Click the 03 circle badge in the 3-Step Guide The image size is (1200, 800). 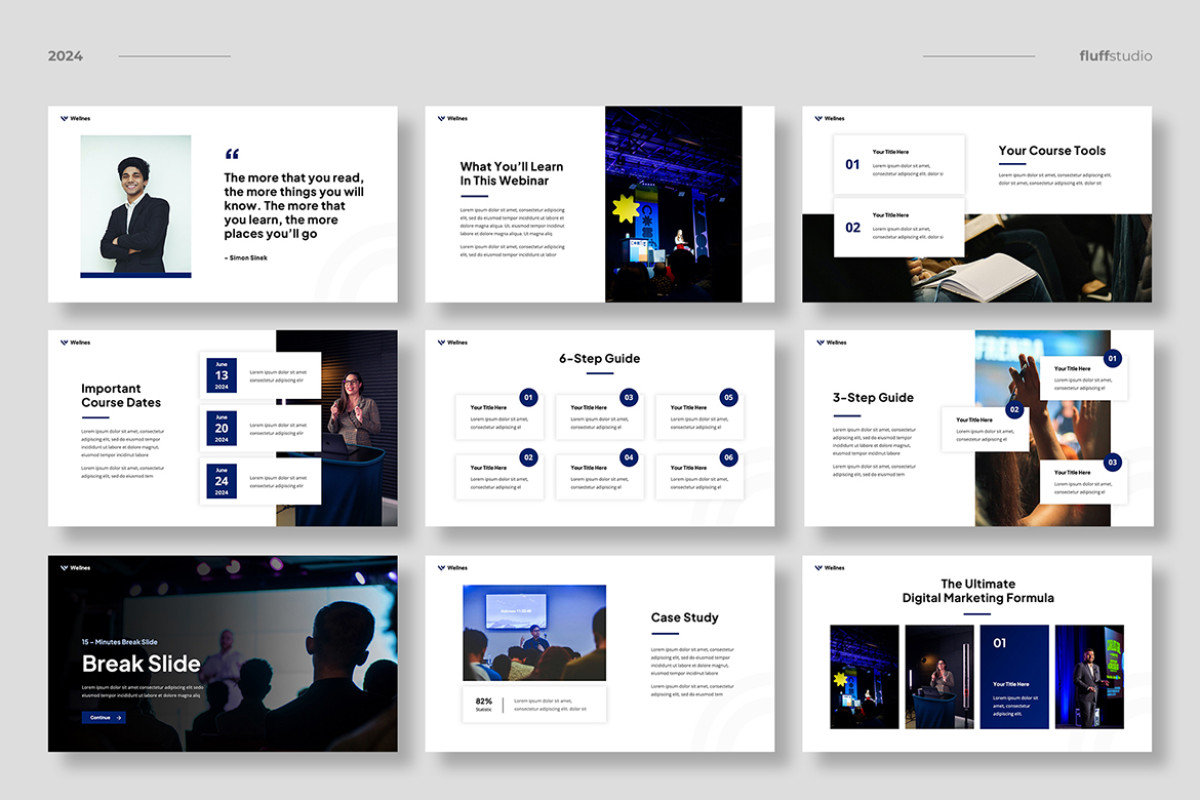point(1112,462)
